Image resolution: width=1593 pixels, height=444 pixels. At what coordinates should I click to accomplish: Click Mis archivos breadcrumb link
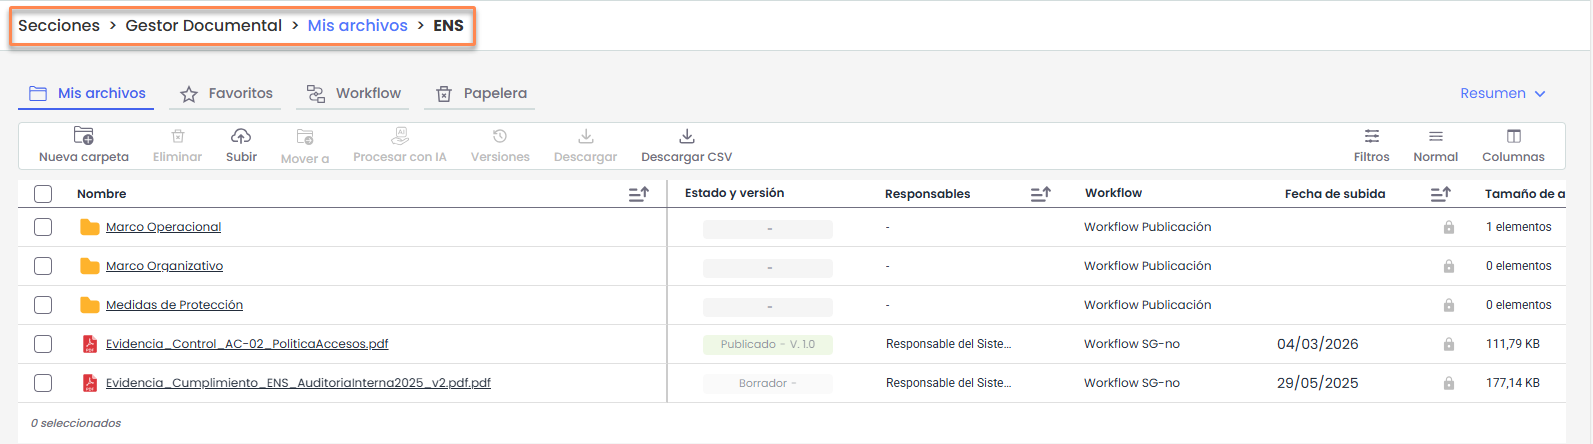pyautogui.click(x=357, y=26)
